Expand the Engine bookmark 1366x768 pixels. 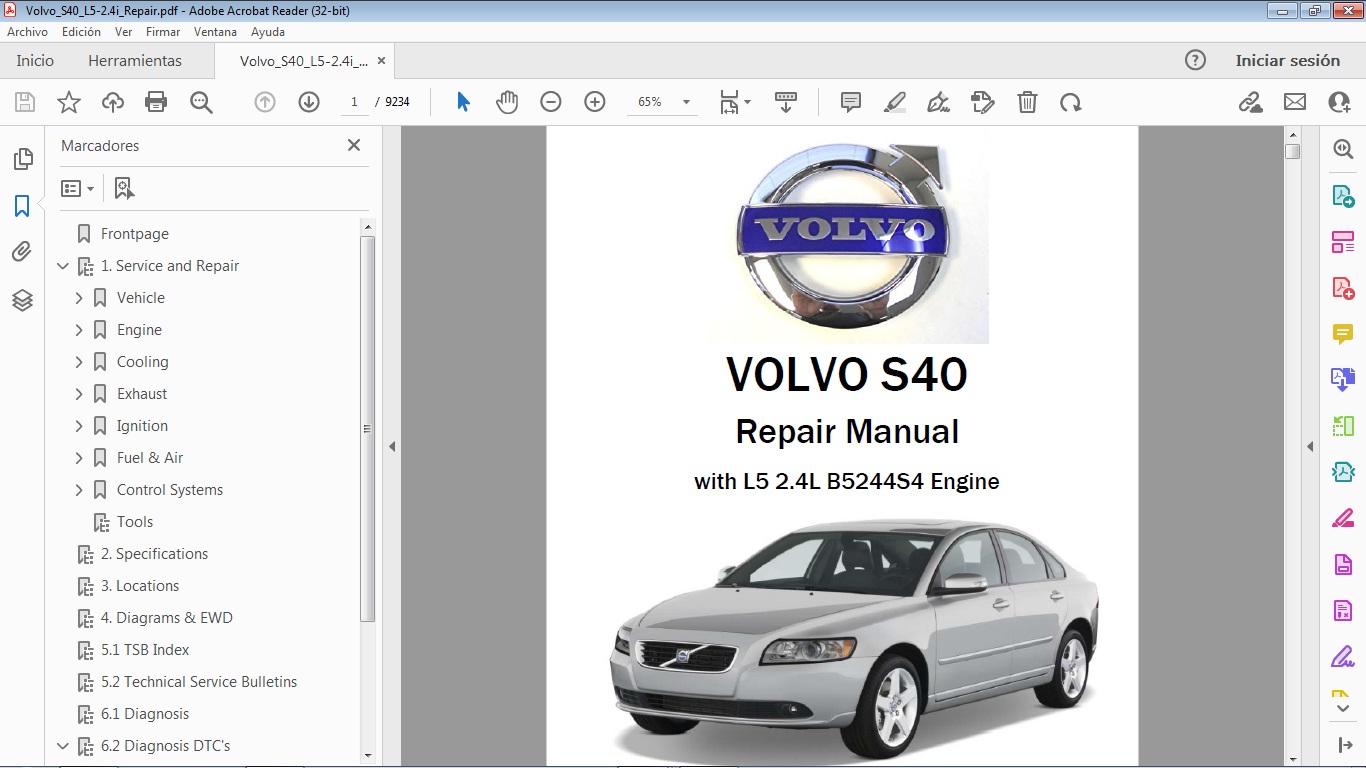(x=80, y=329)
